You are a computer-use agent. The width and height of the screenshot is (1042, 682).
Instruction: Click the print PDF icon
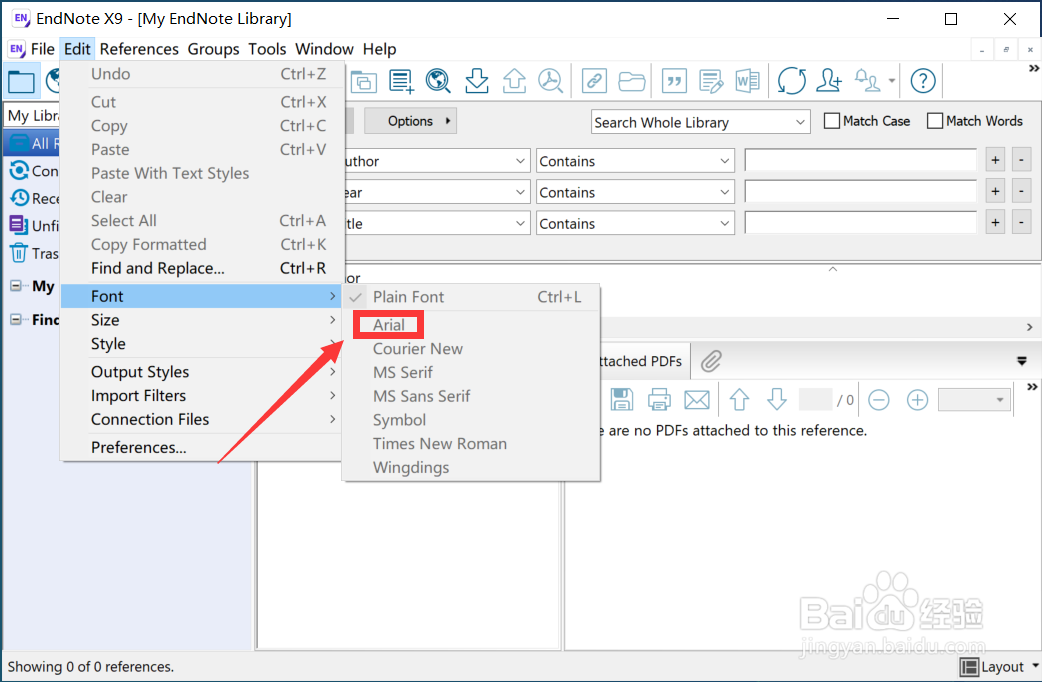pyautogui.click(x=659, y=399)
